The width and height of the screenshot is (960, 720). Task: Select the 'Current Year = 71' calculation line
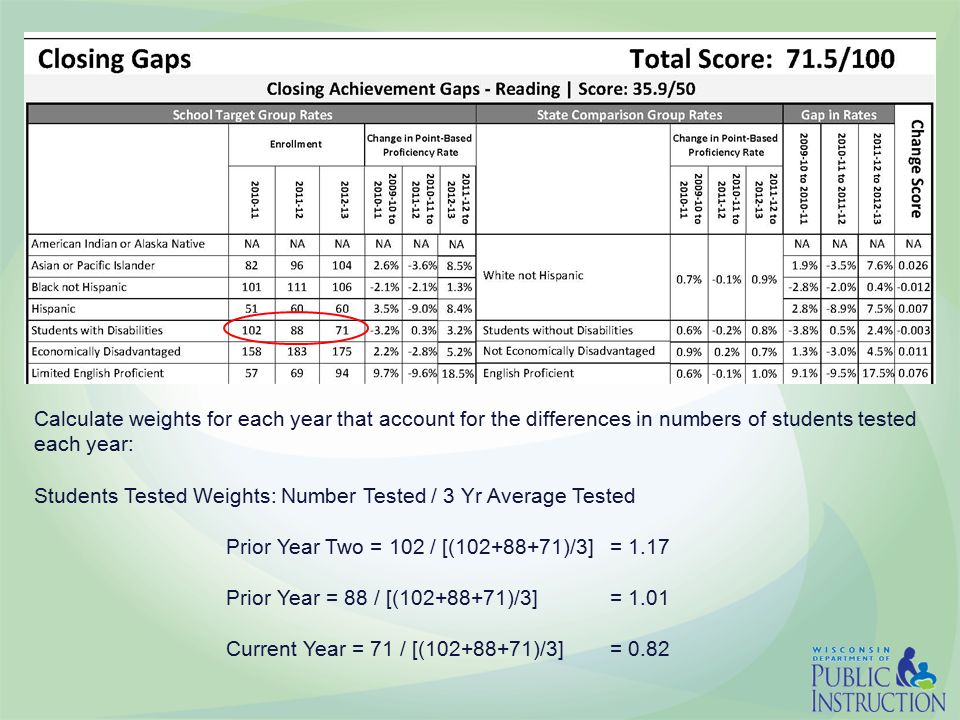pyautogui.click(x=394, y=649)
